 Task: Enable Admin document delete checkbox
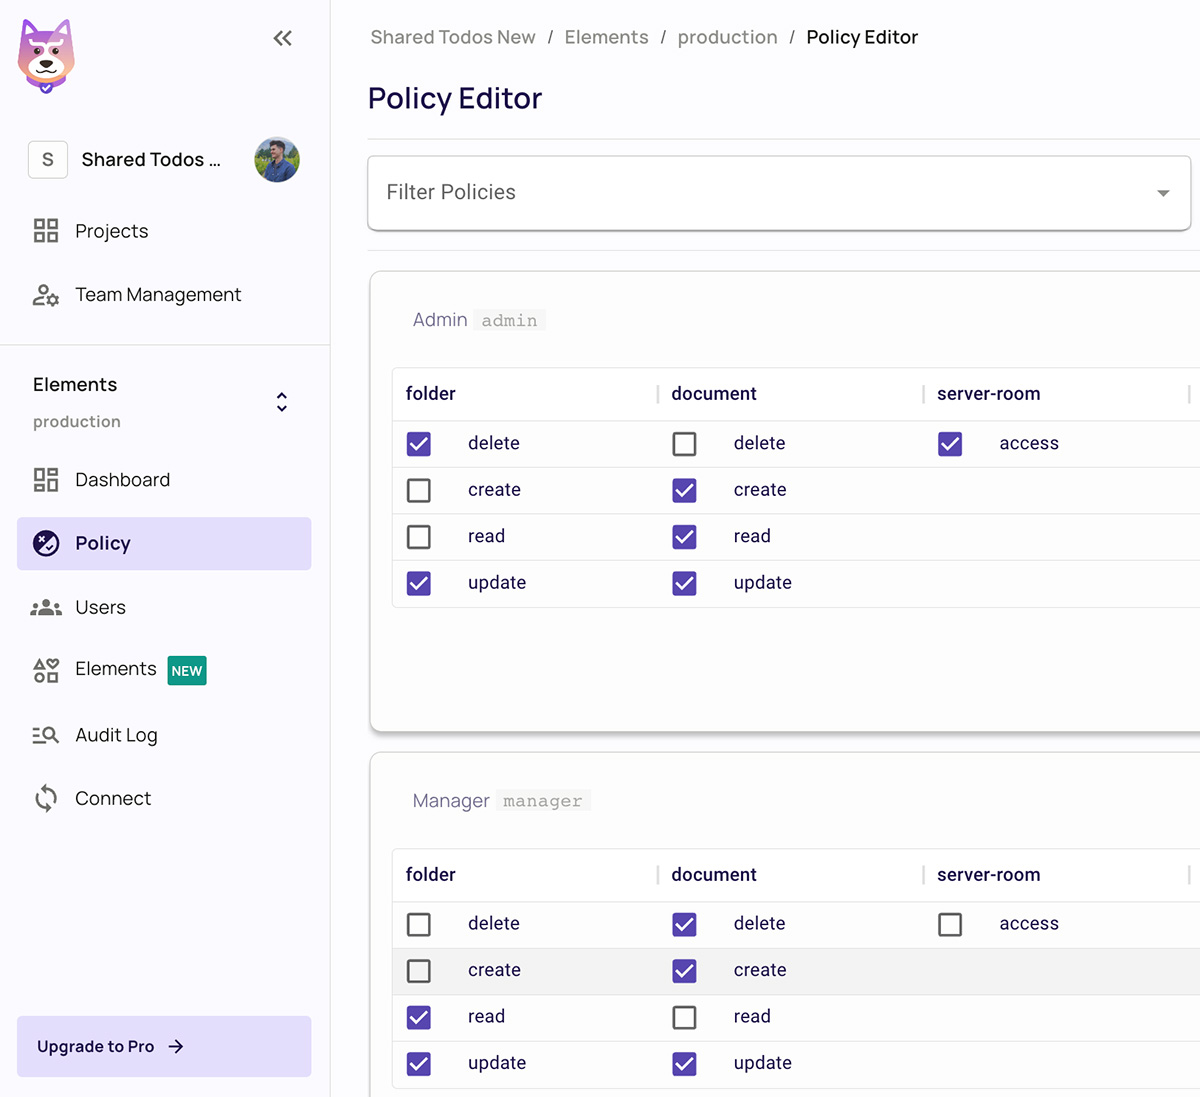pos(684,444)
